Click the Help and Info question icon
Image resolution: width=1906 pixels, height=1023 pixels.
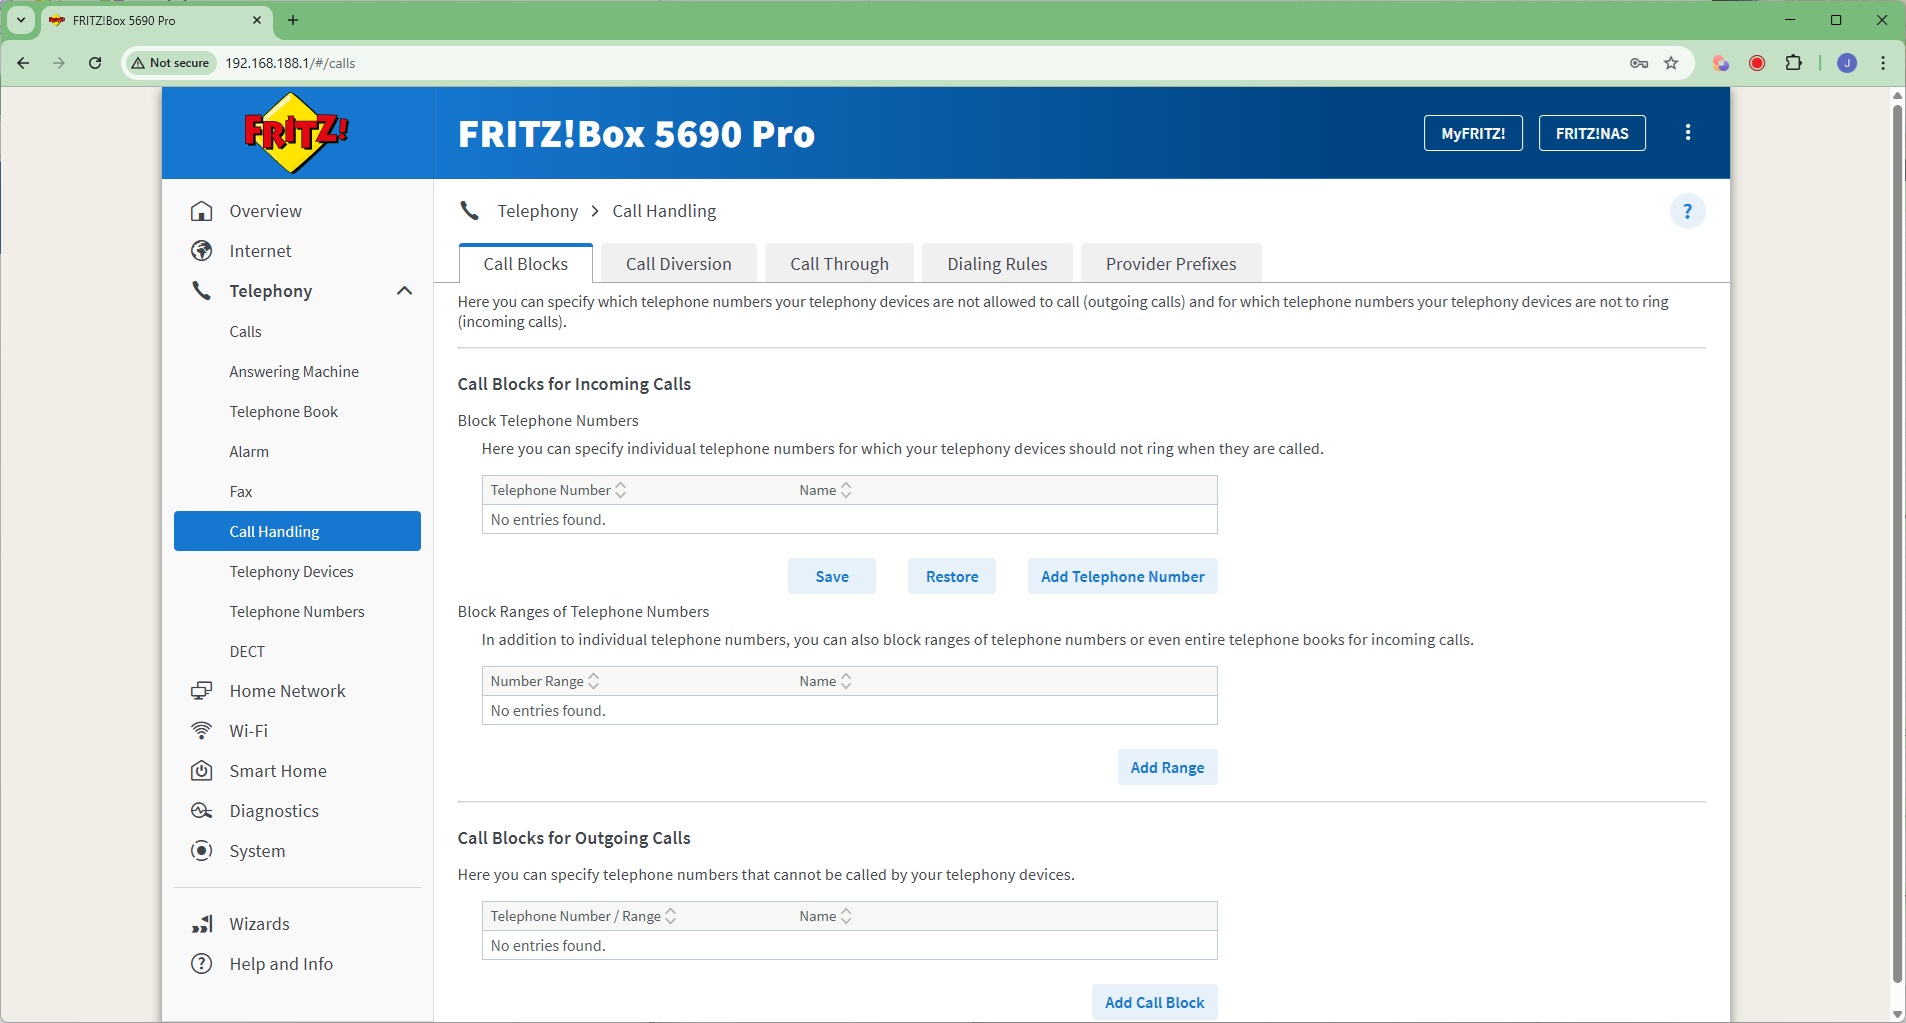202,964
